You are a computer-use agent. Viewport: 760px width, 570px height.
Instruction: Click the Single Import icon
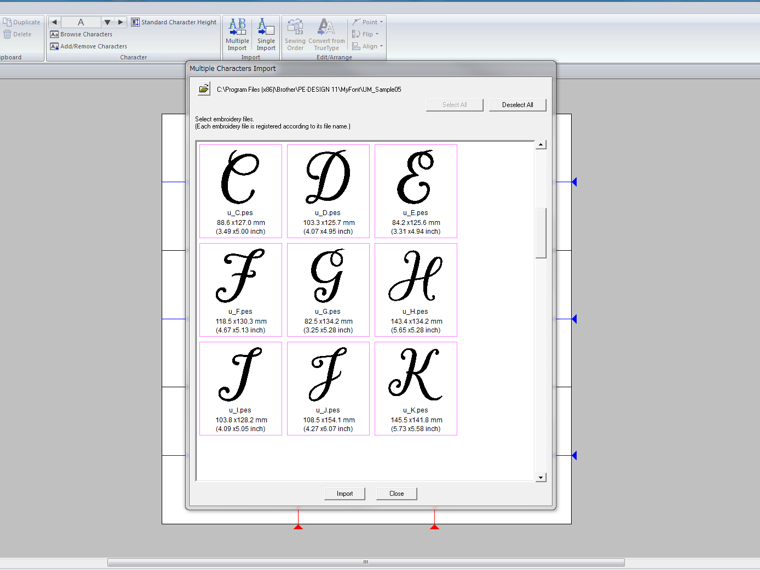pos(266,34)
